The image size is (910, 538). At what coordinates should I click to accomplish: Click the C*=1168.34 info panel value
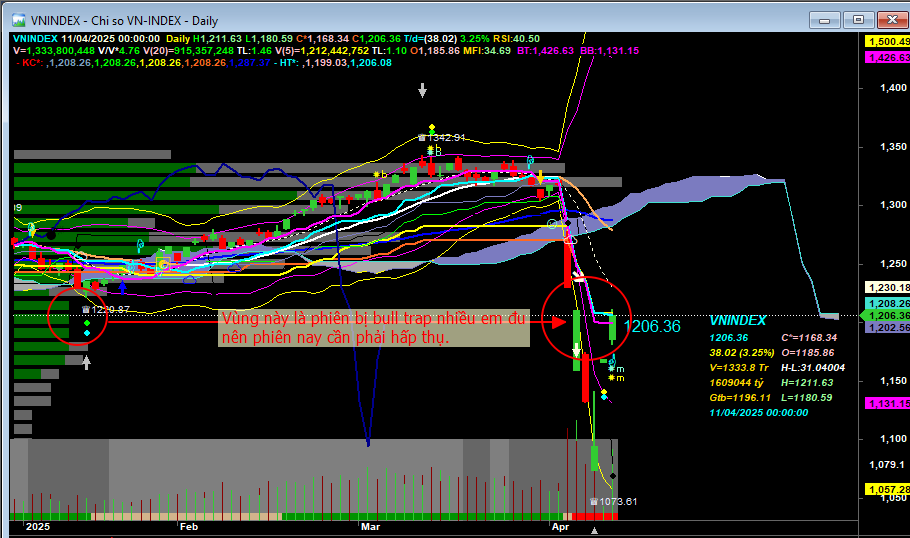click(809, 338)
